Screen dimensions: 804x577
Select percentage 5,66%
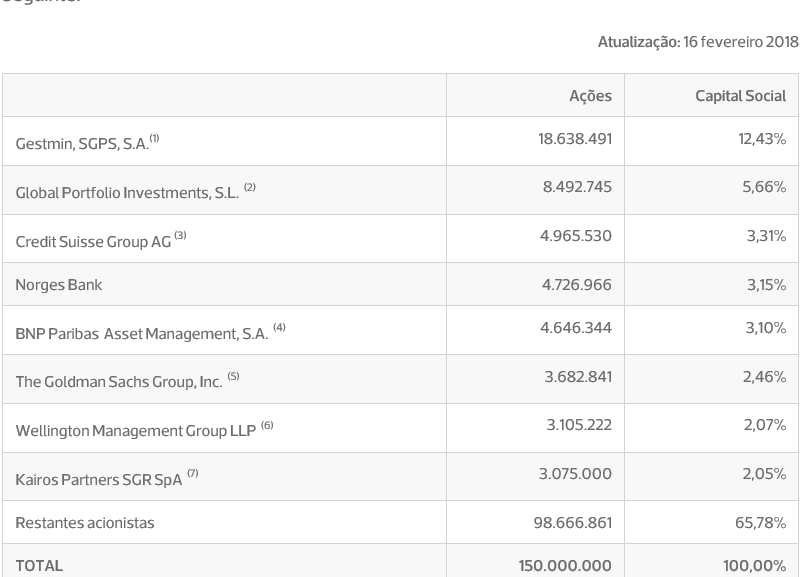pos(764,187)
